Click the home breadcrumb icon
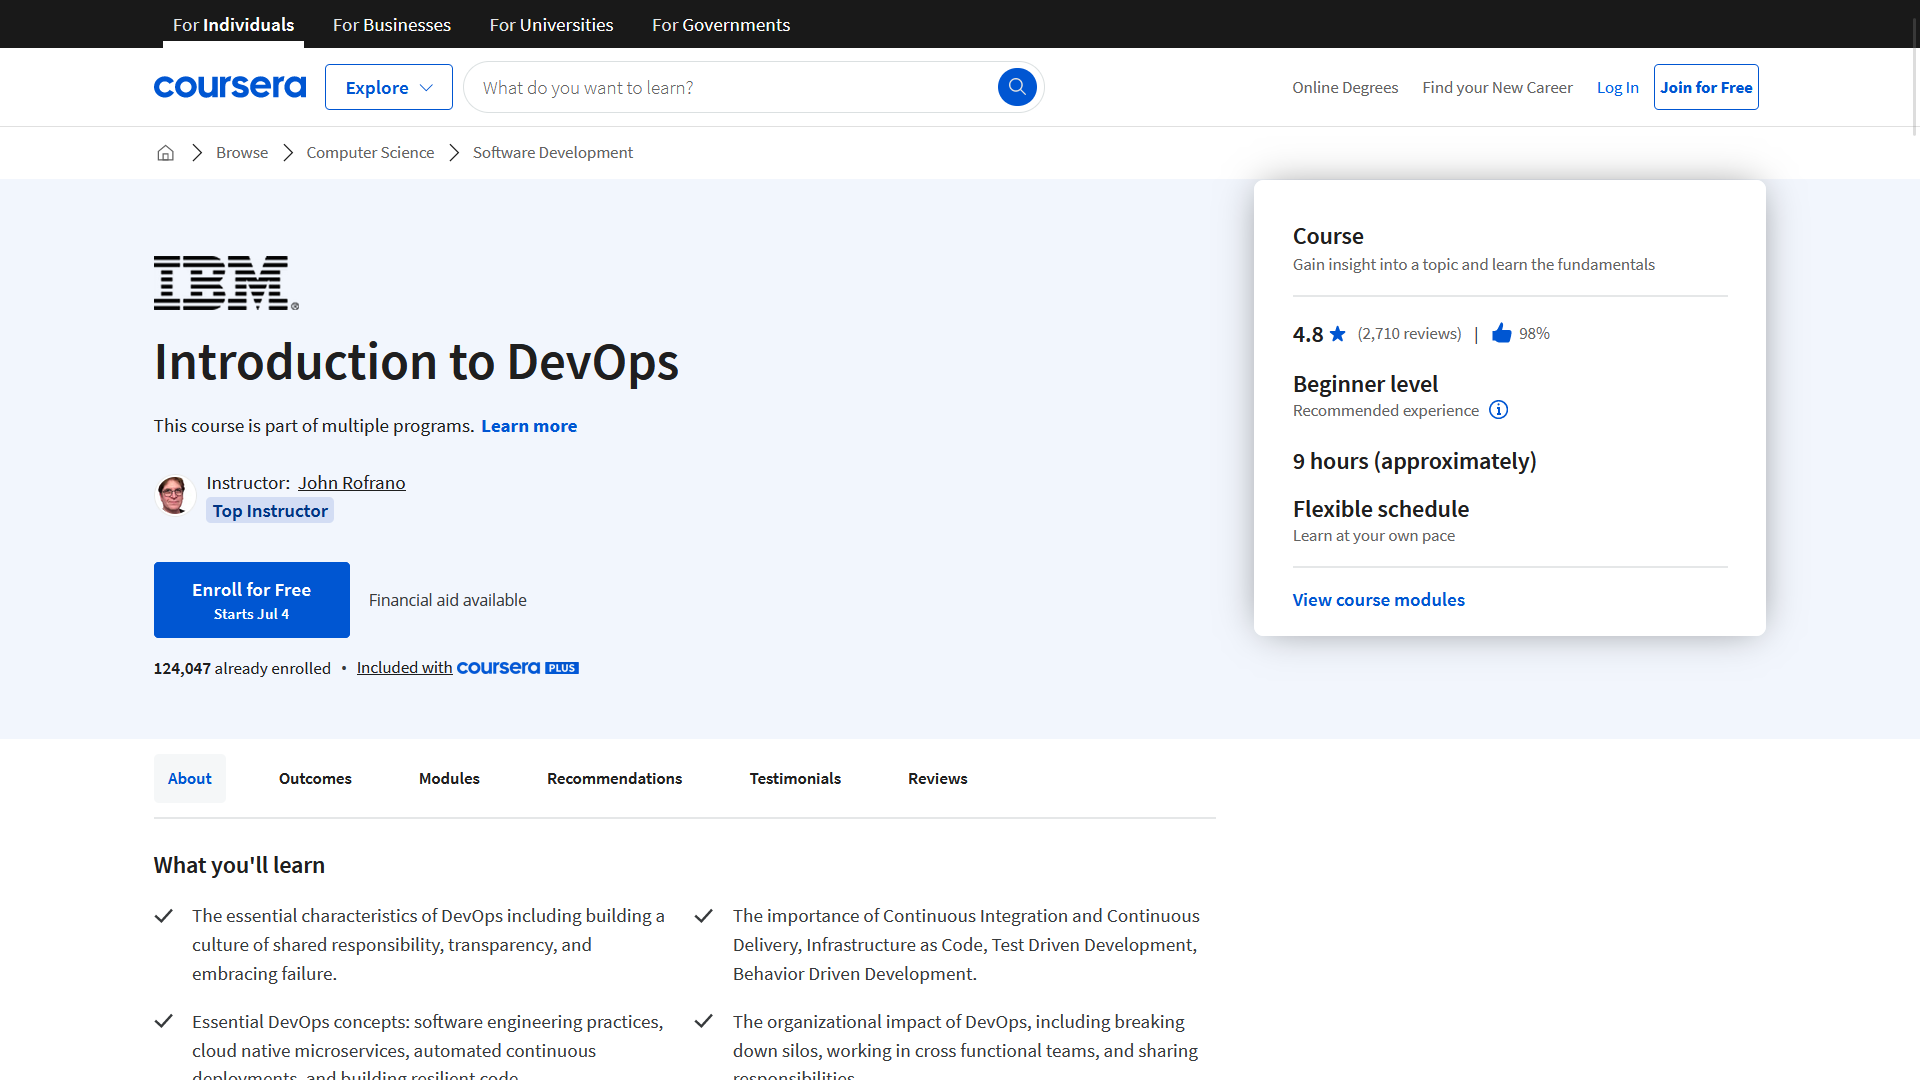 click(x=166, y=152)
